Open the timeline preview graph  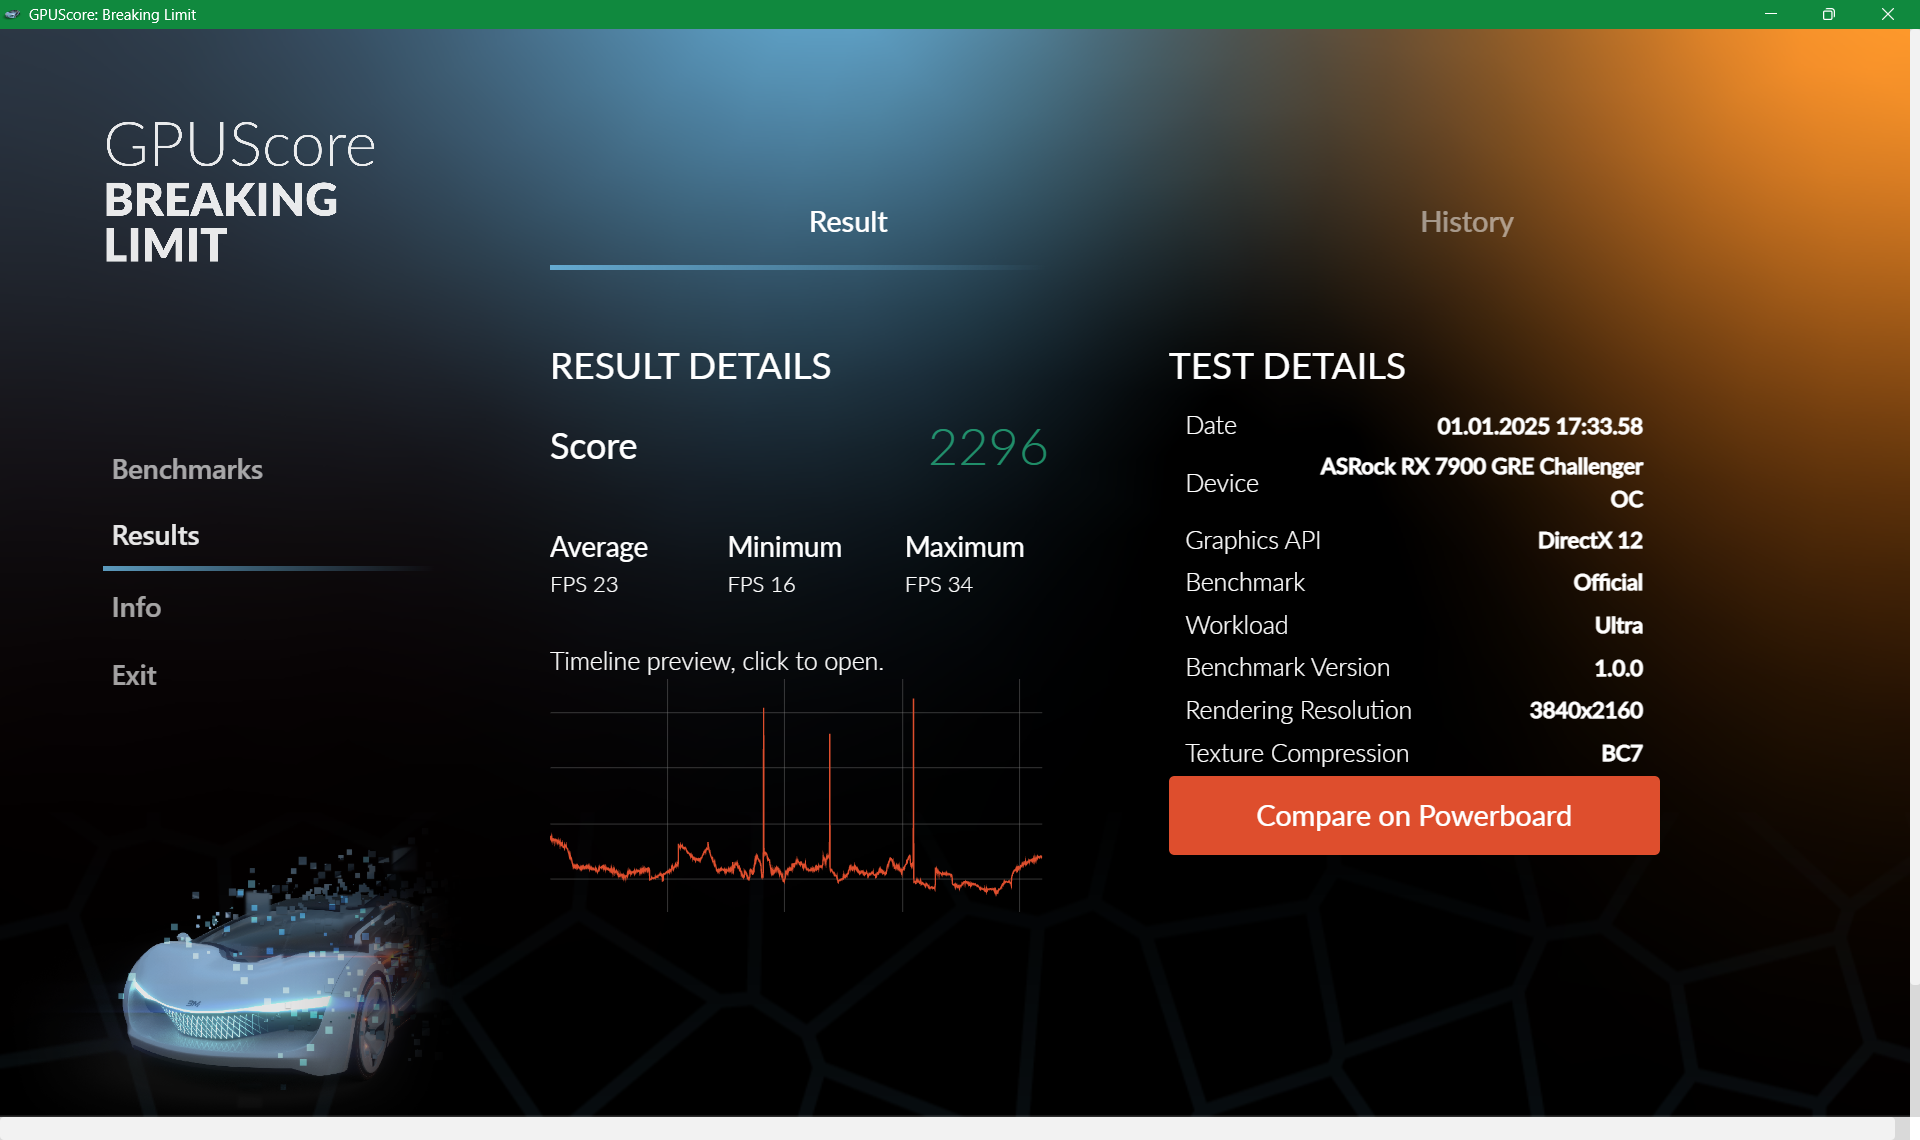coord(795,795)
